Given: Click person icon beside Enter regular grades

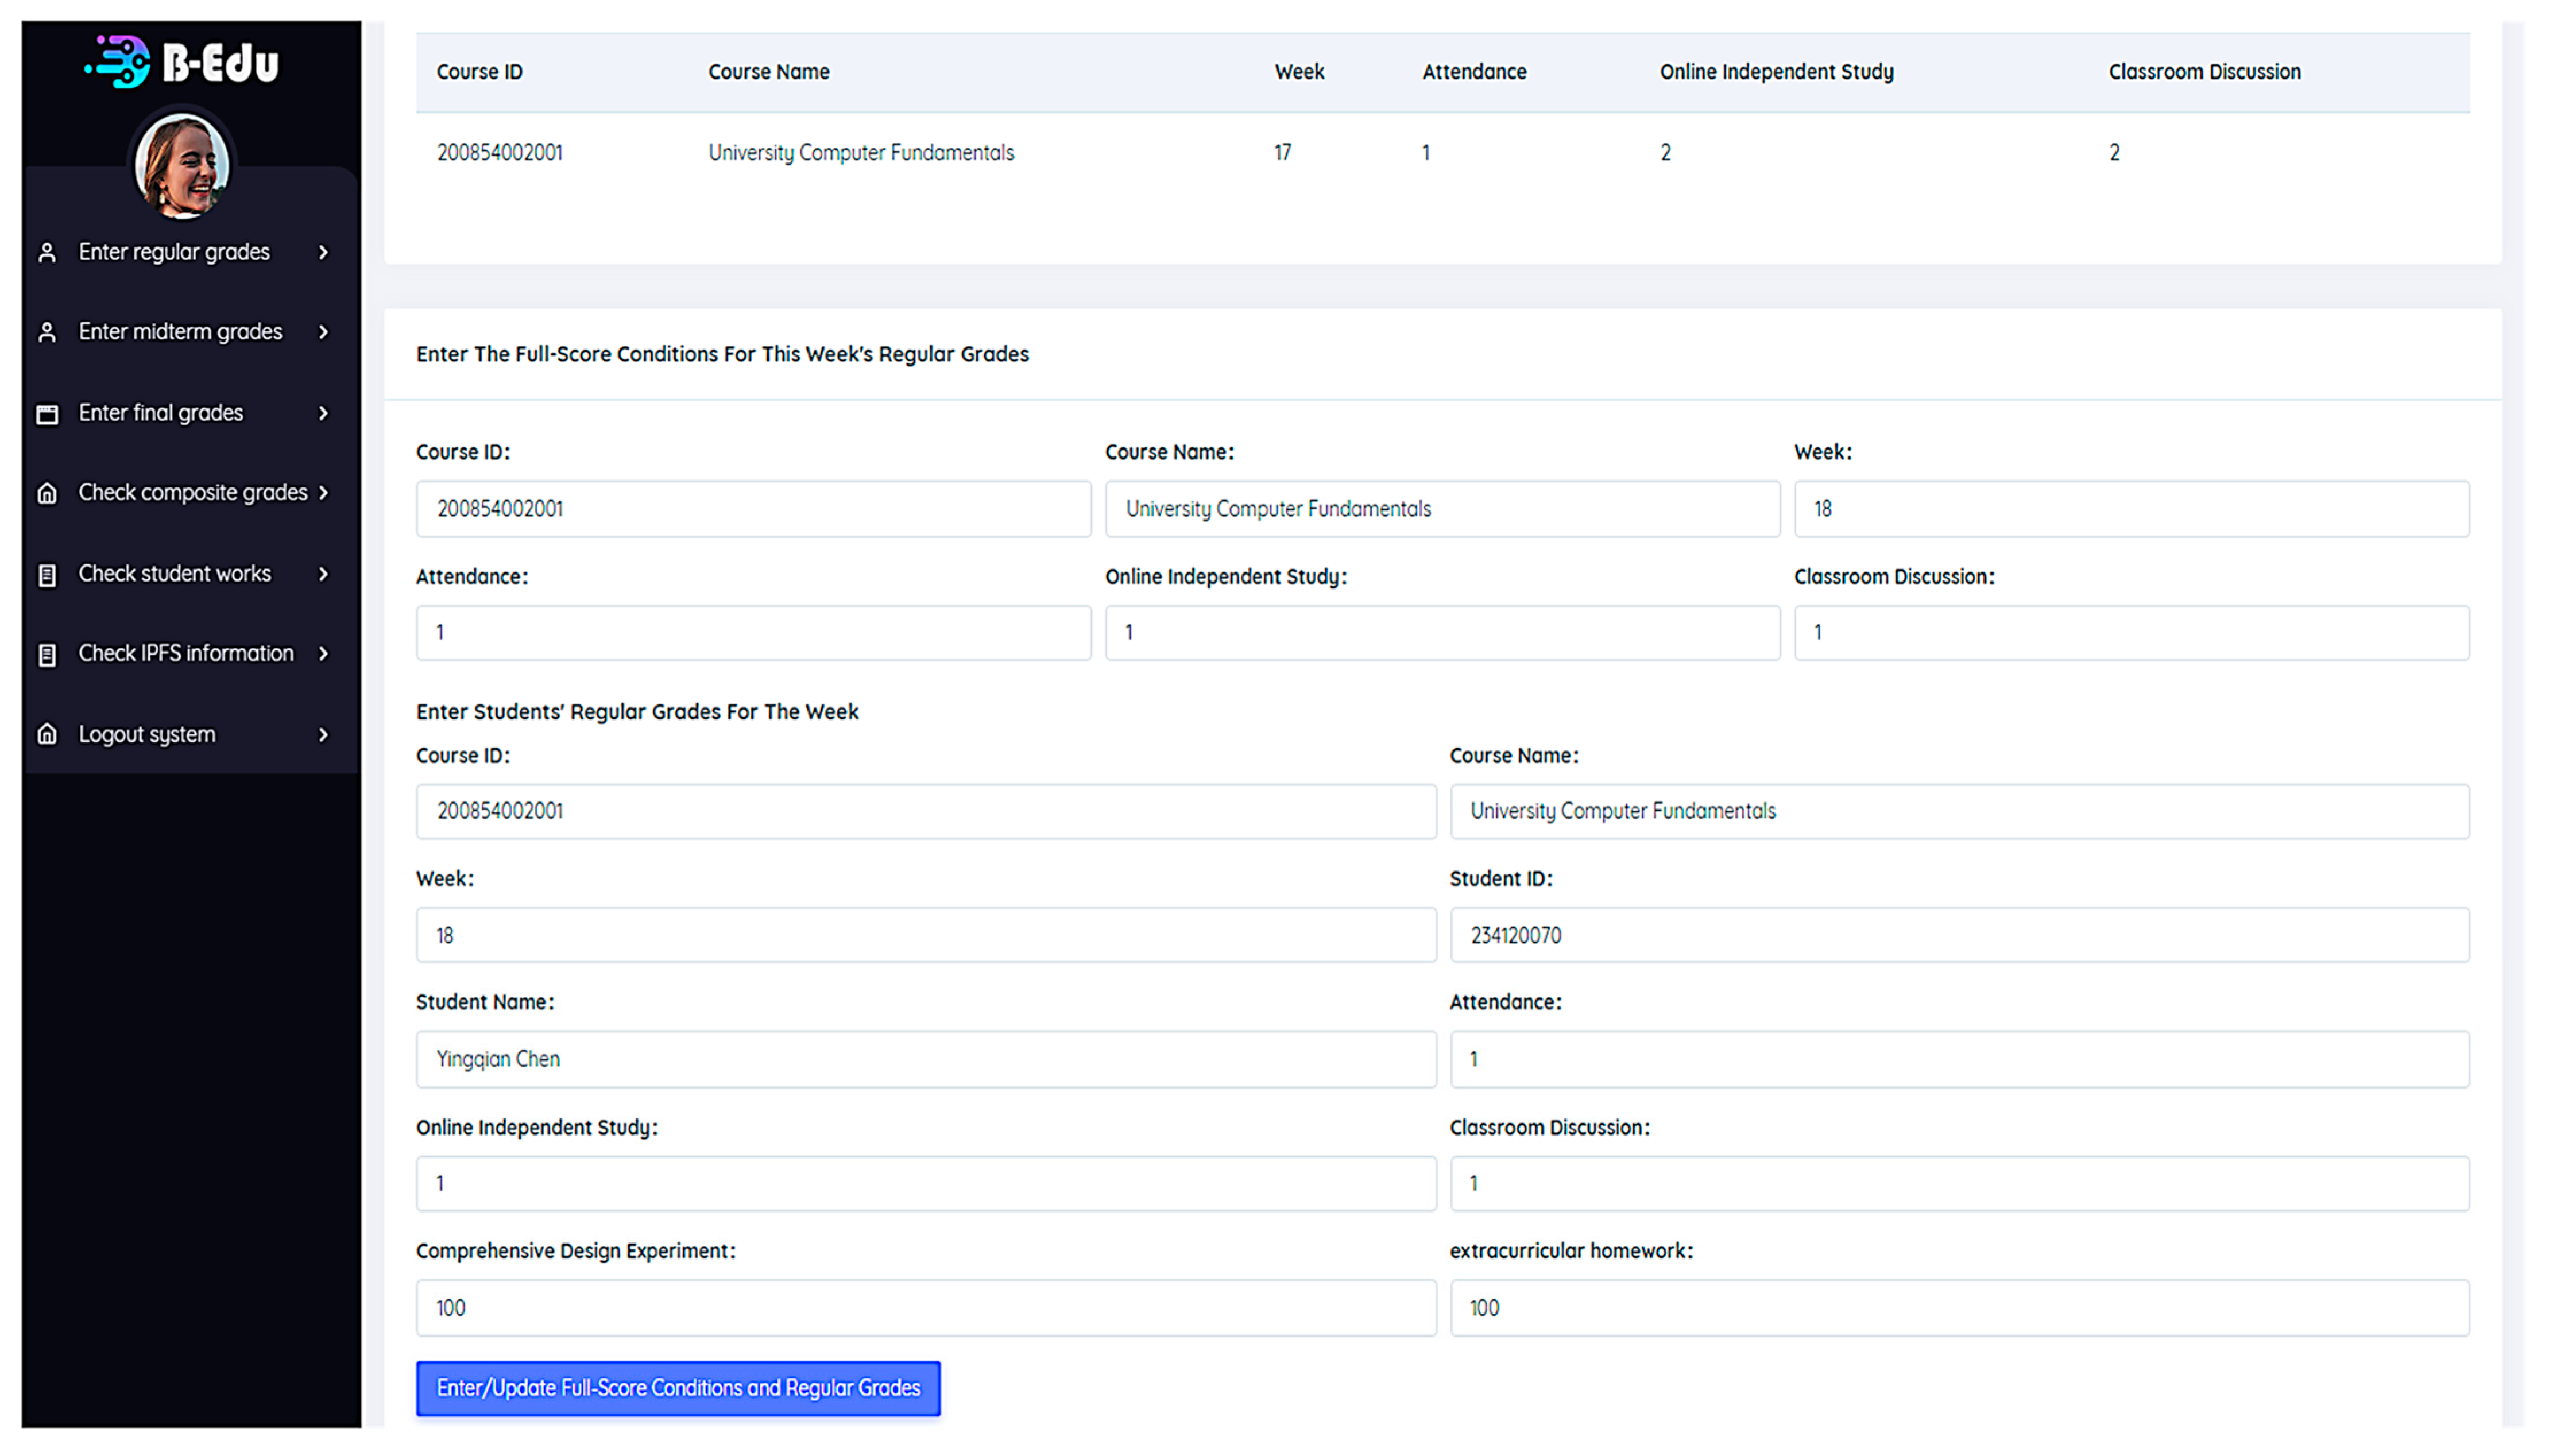Looking at the screenshot, I should pos(47,252).
